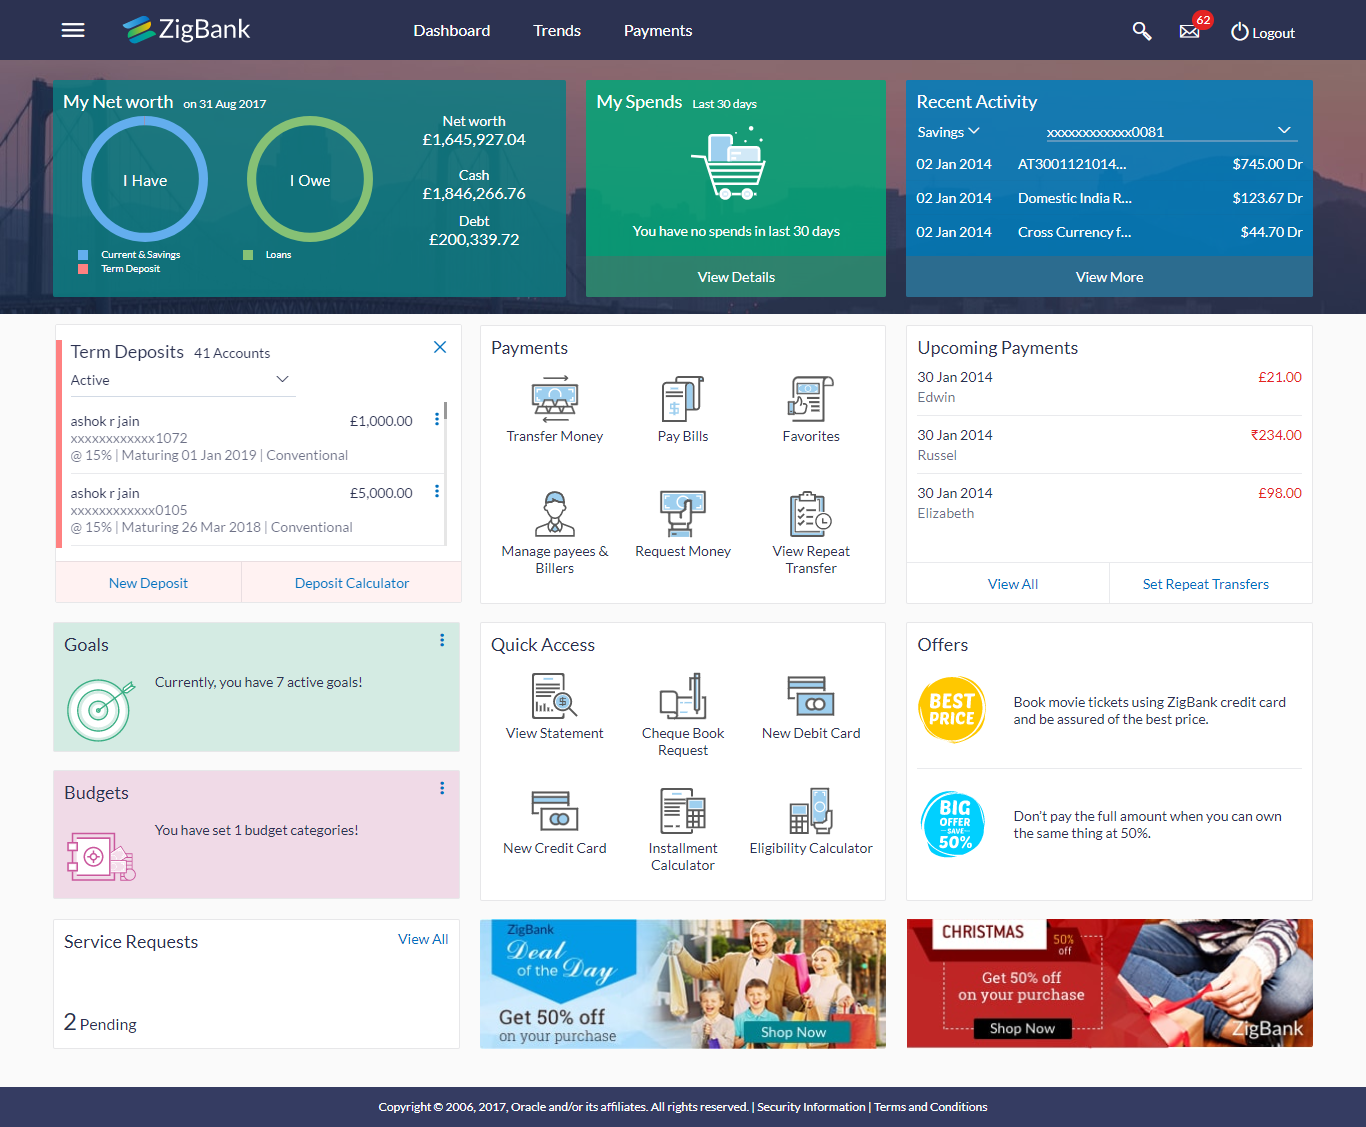
Task: Select AT3001121014... transaction row
Action: click(x=1109, y=164)
